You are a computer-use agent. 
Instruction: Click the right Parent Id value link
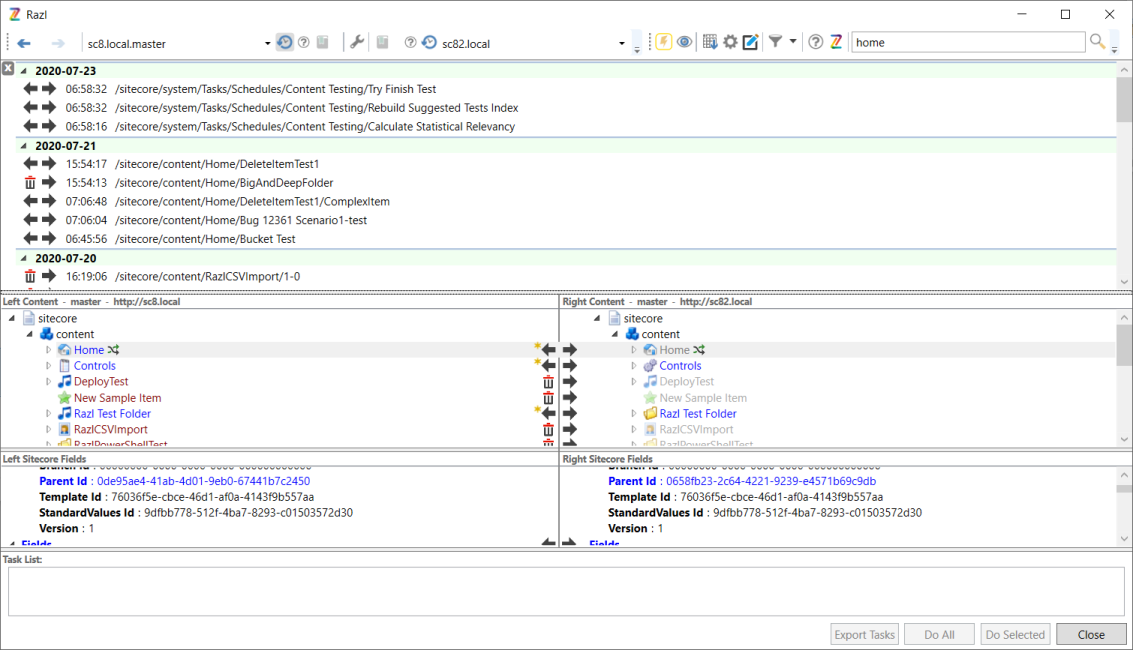coord(771,481)
